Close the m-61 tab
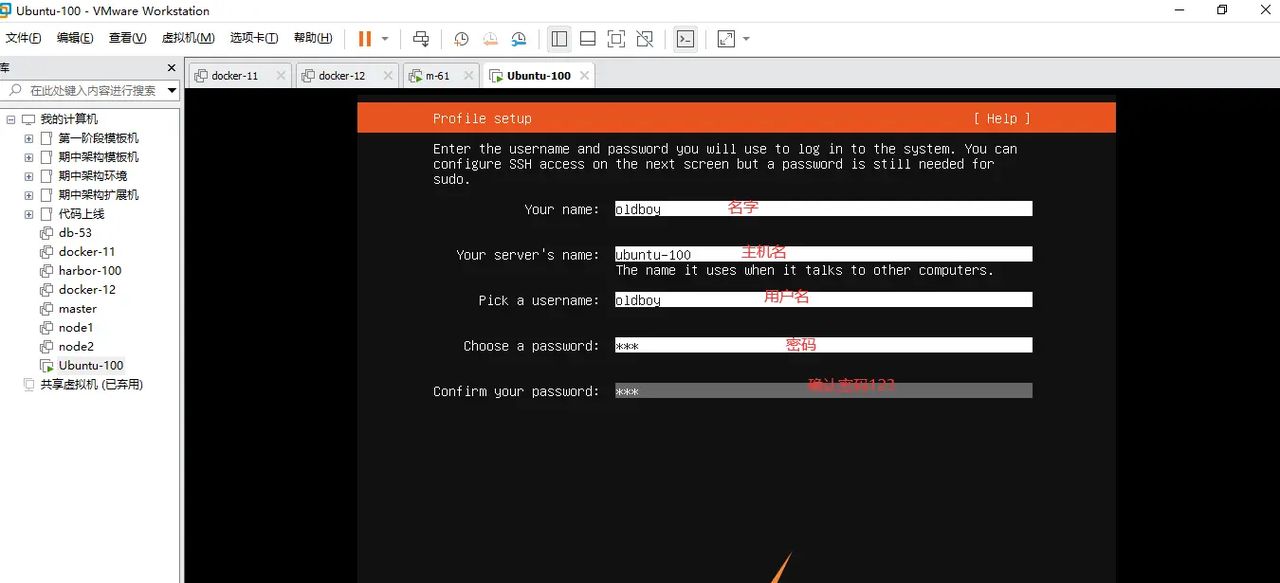The image size is (1280, 583). pos(468,74)
